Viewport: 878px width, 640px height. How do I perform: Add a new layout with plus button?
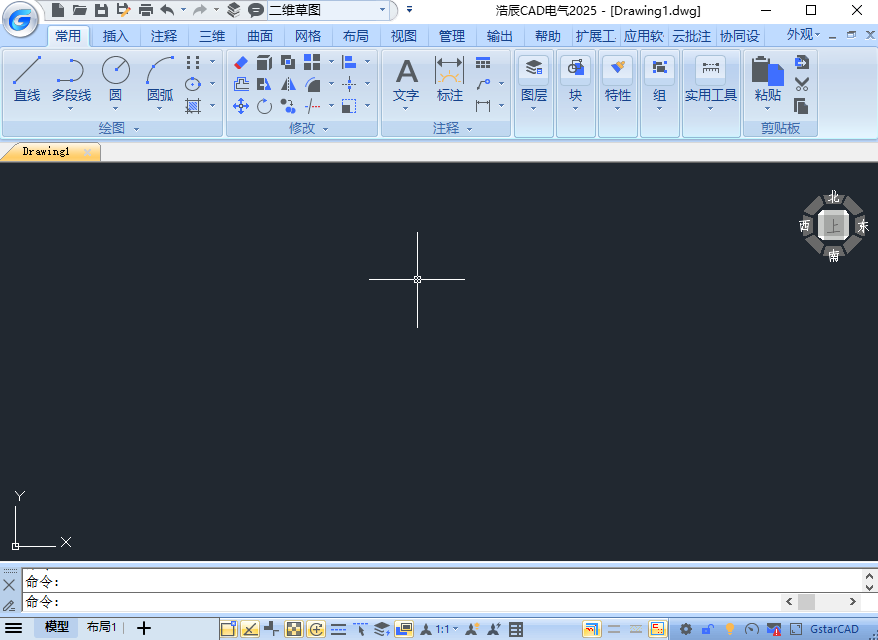(x=144, y=628)
